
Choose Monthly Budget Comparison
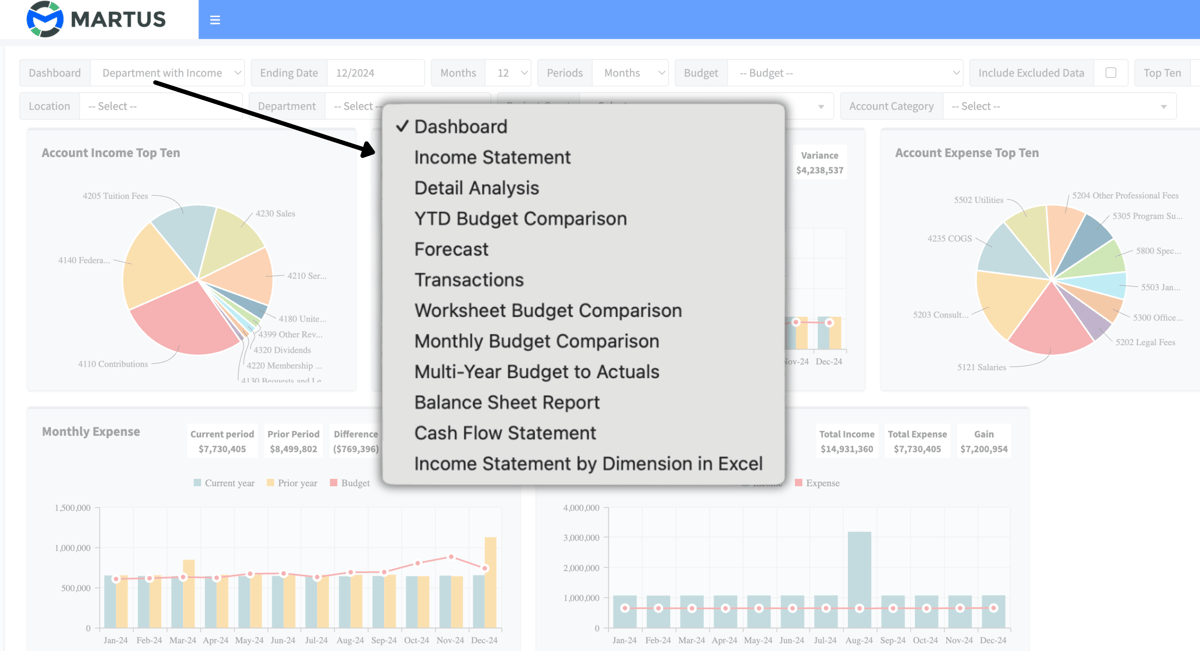(584, 341)
